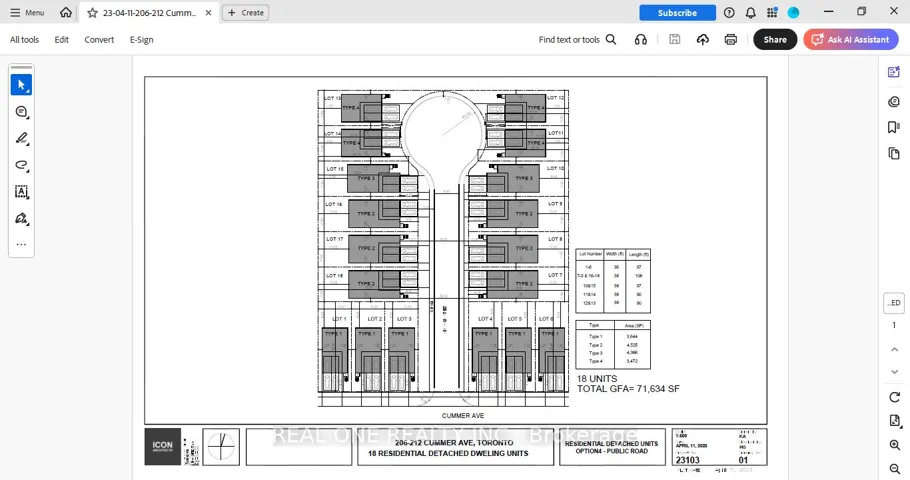Open the bookmarks panel in right sidebar
This screenshot has height=480, width=910.
[x=894, y=127]
